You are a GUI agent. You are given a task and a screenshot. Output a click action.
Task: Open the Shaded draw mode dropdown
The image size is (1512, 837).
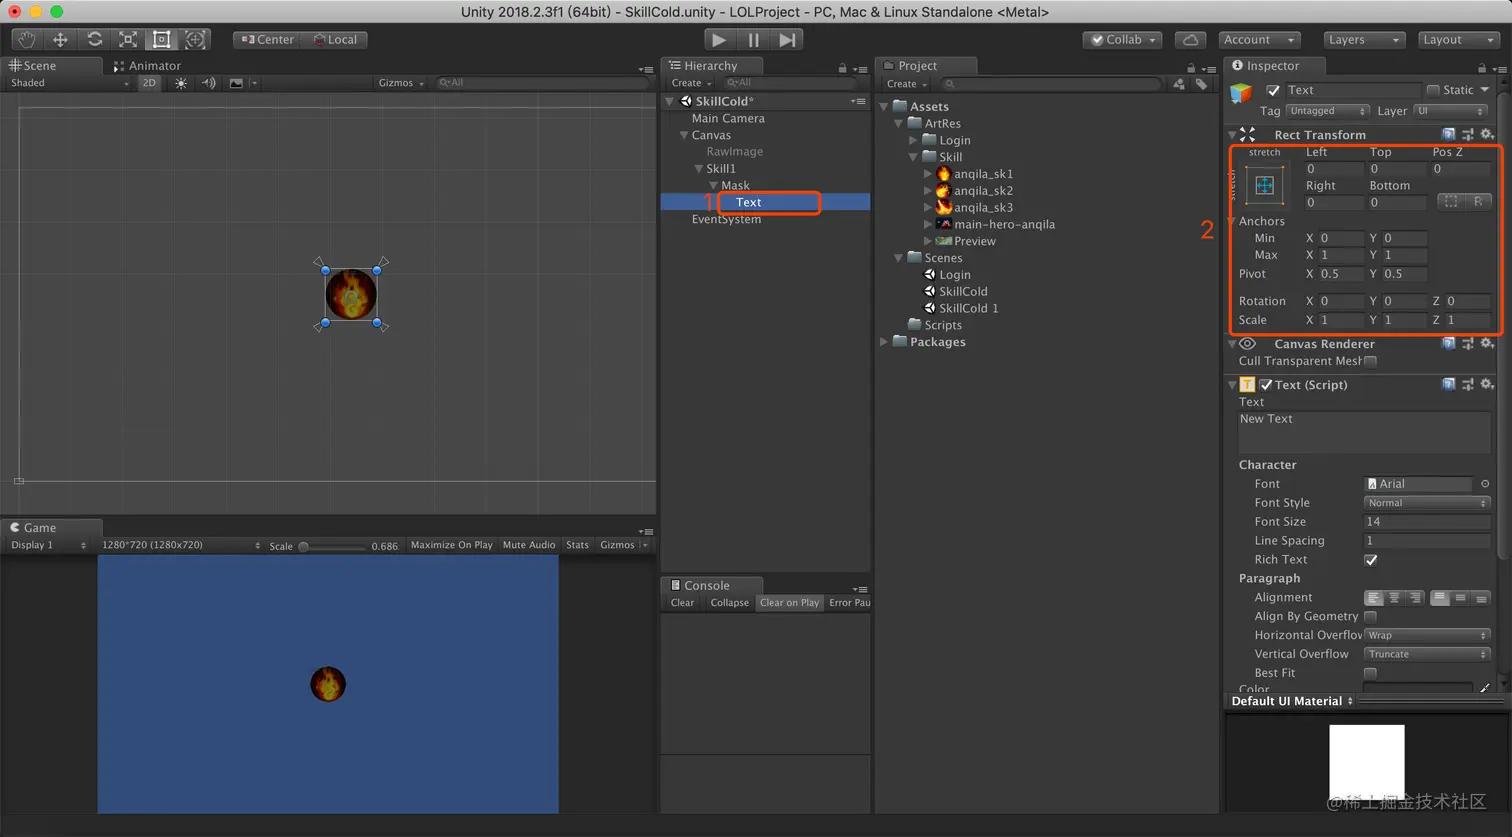point(69,83)
